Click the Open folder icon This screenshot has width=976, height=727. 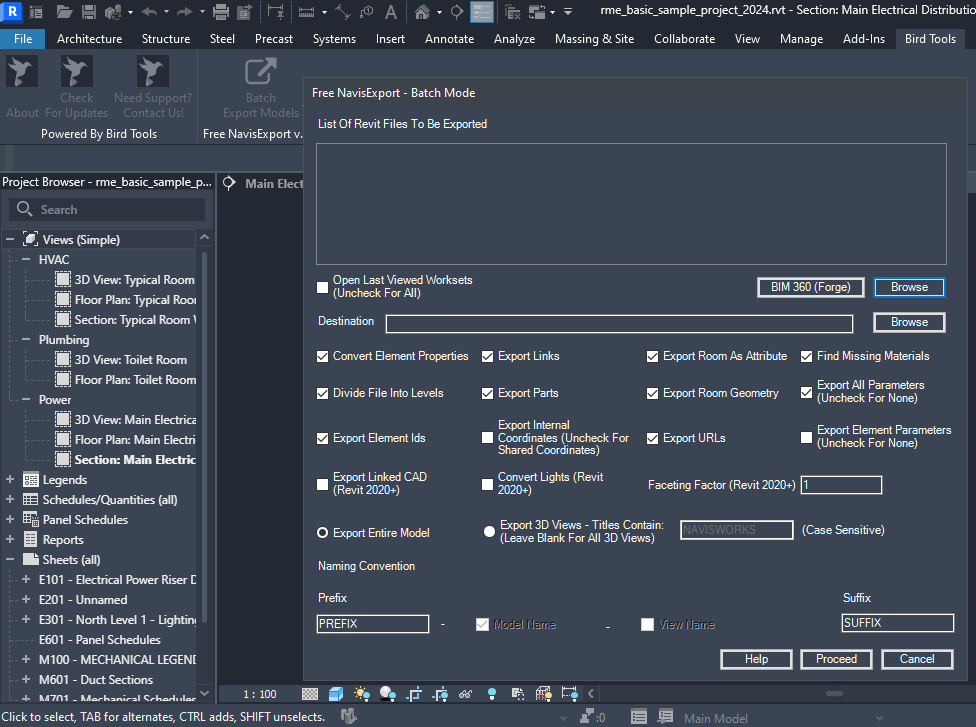pyautogui.click(x=64, y=12)
